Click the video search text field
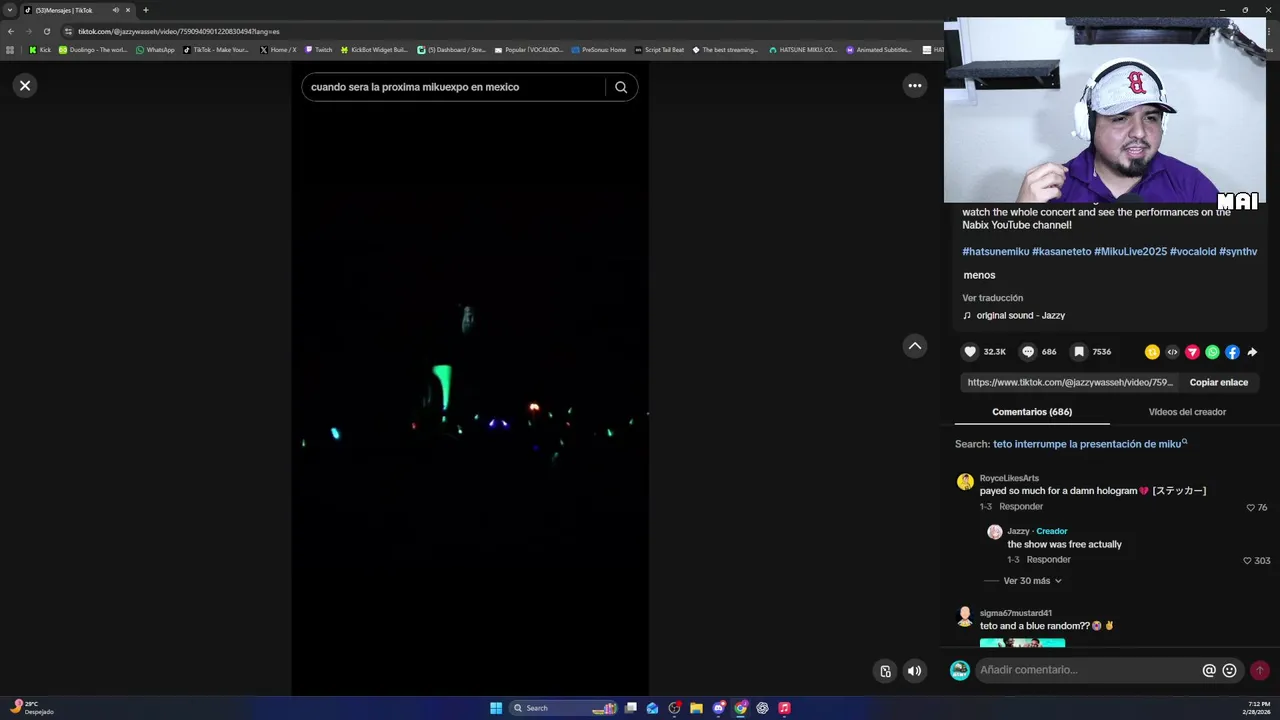 455,87
